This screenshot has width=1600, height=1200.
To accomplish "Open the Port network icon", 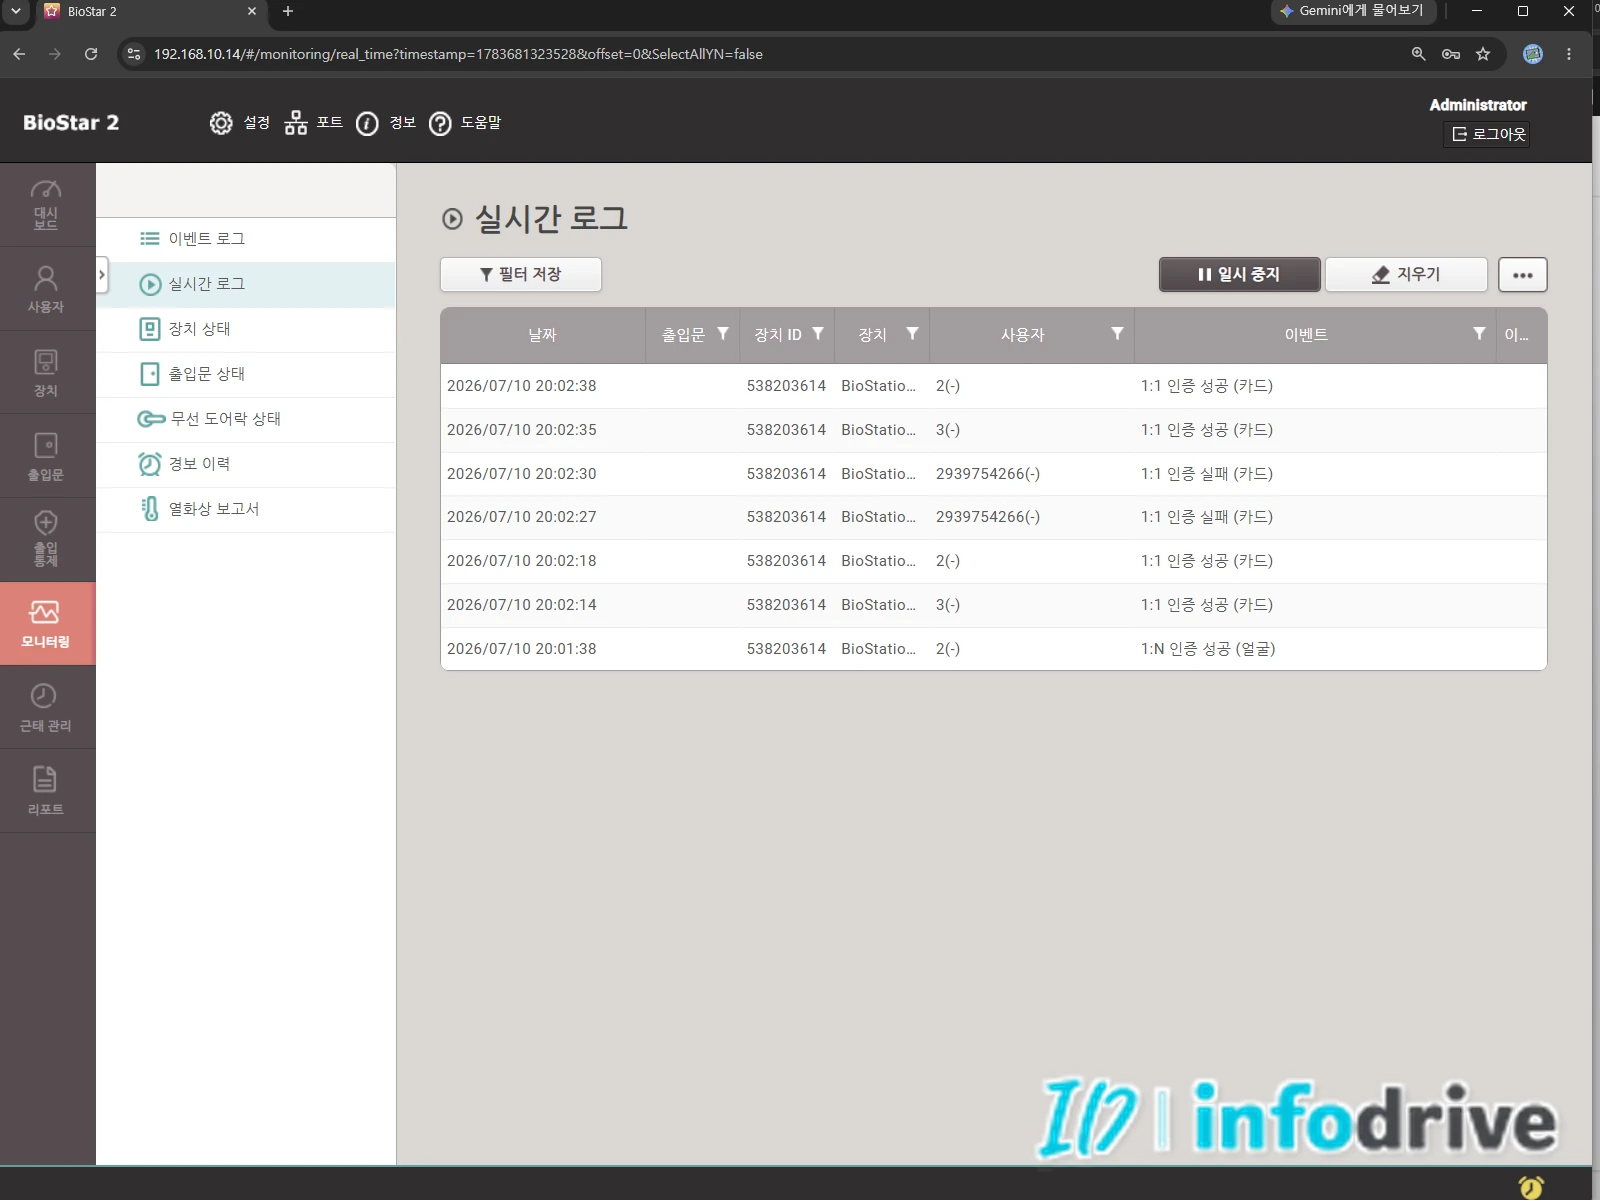I will coord(295,123).
